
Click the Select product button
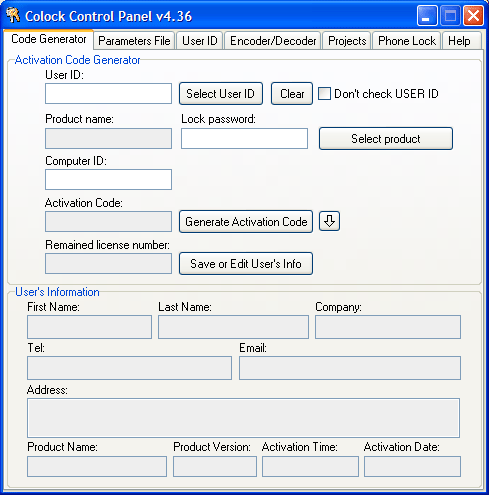click(386, 138)
